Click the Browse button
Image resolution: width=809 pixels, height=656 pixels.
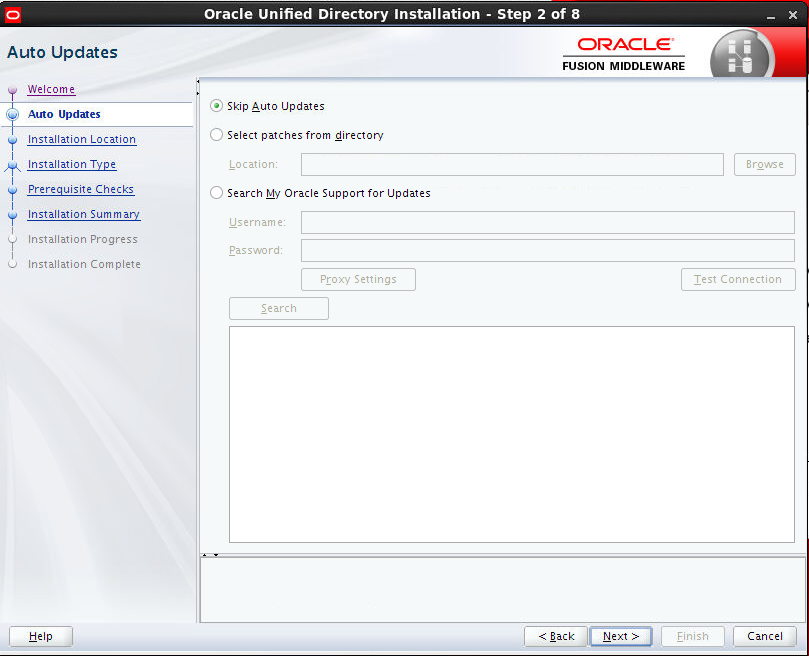coord(764,164)
